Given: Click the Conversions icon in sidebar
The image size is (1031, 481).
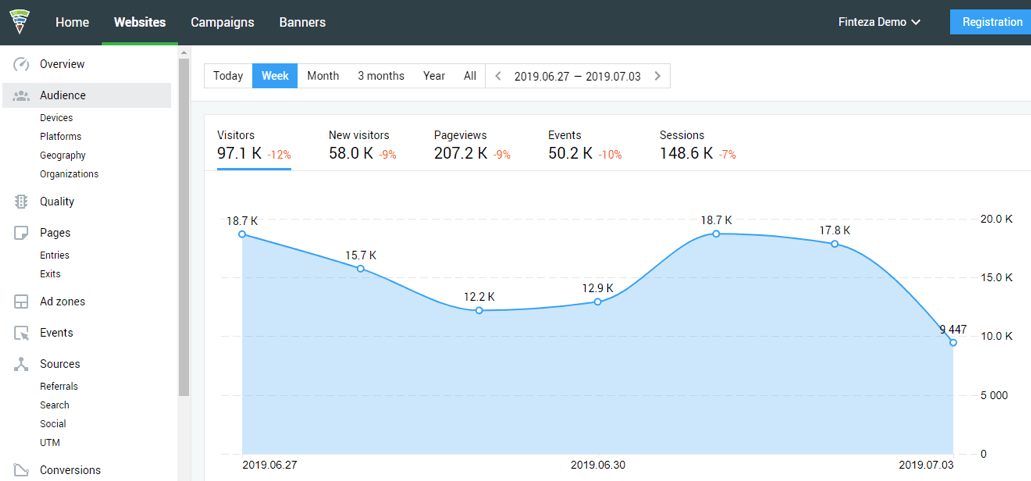Looking at the screenshot, I should tap(21, 470).
